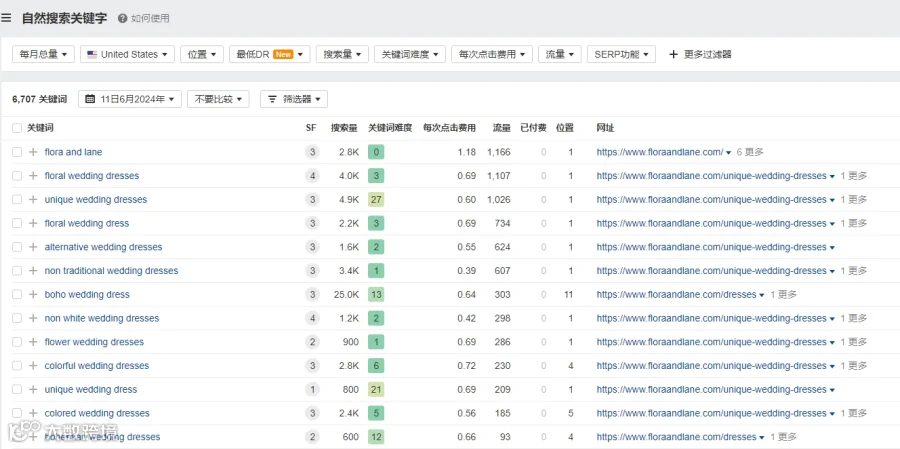Sort by 搜索量 column header

tap(344, 128)
